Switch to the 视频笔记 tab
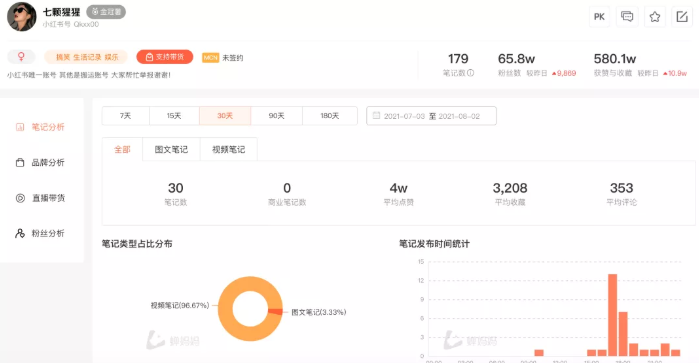Viewport: 699px width, 363px height. coord(229,149)
